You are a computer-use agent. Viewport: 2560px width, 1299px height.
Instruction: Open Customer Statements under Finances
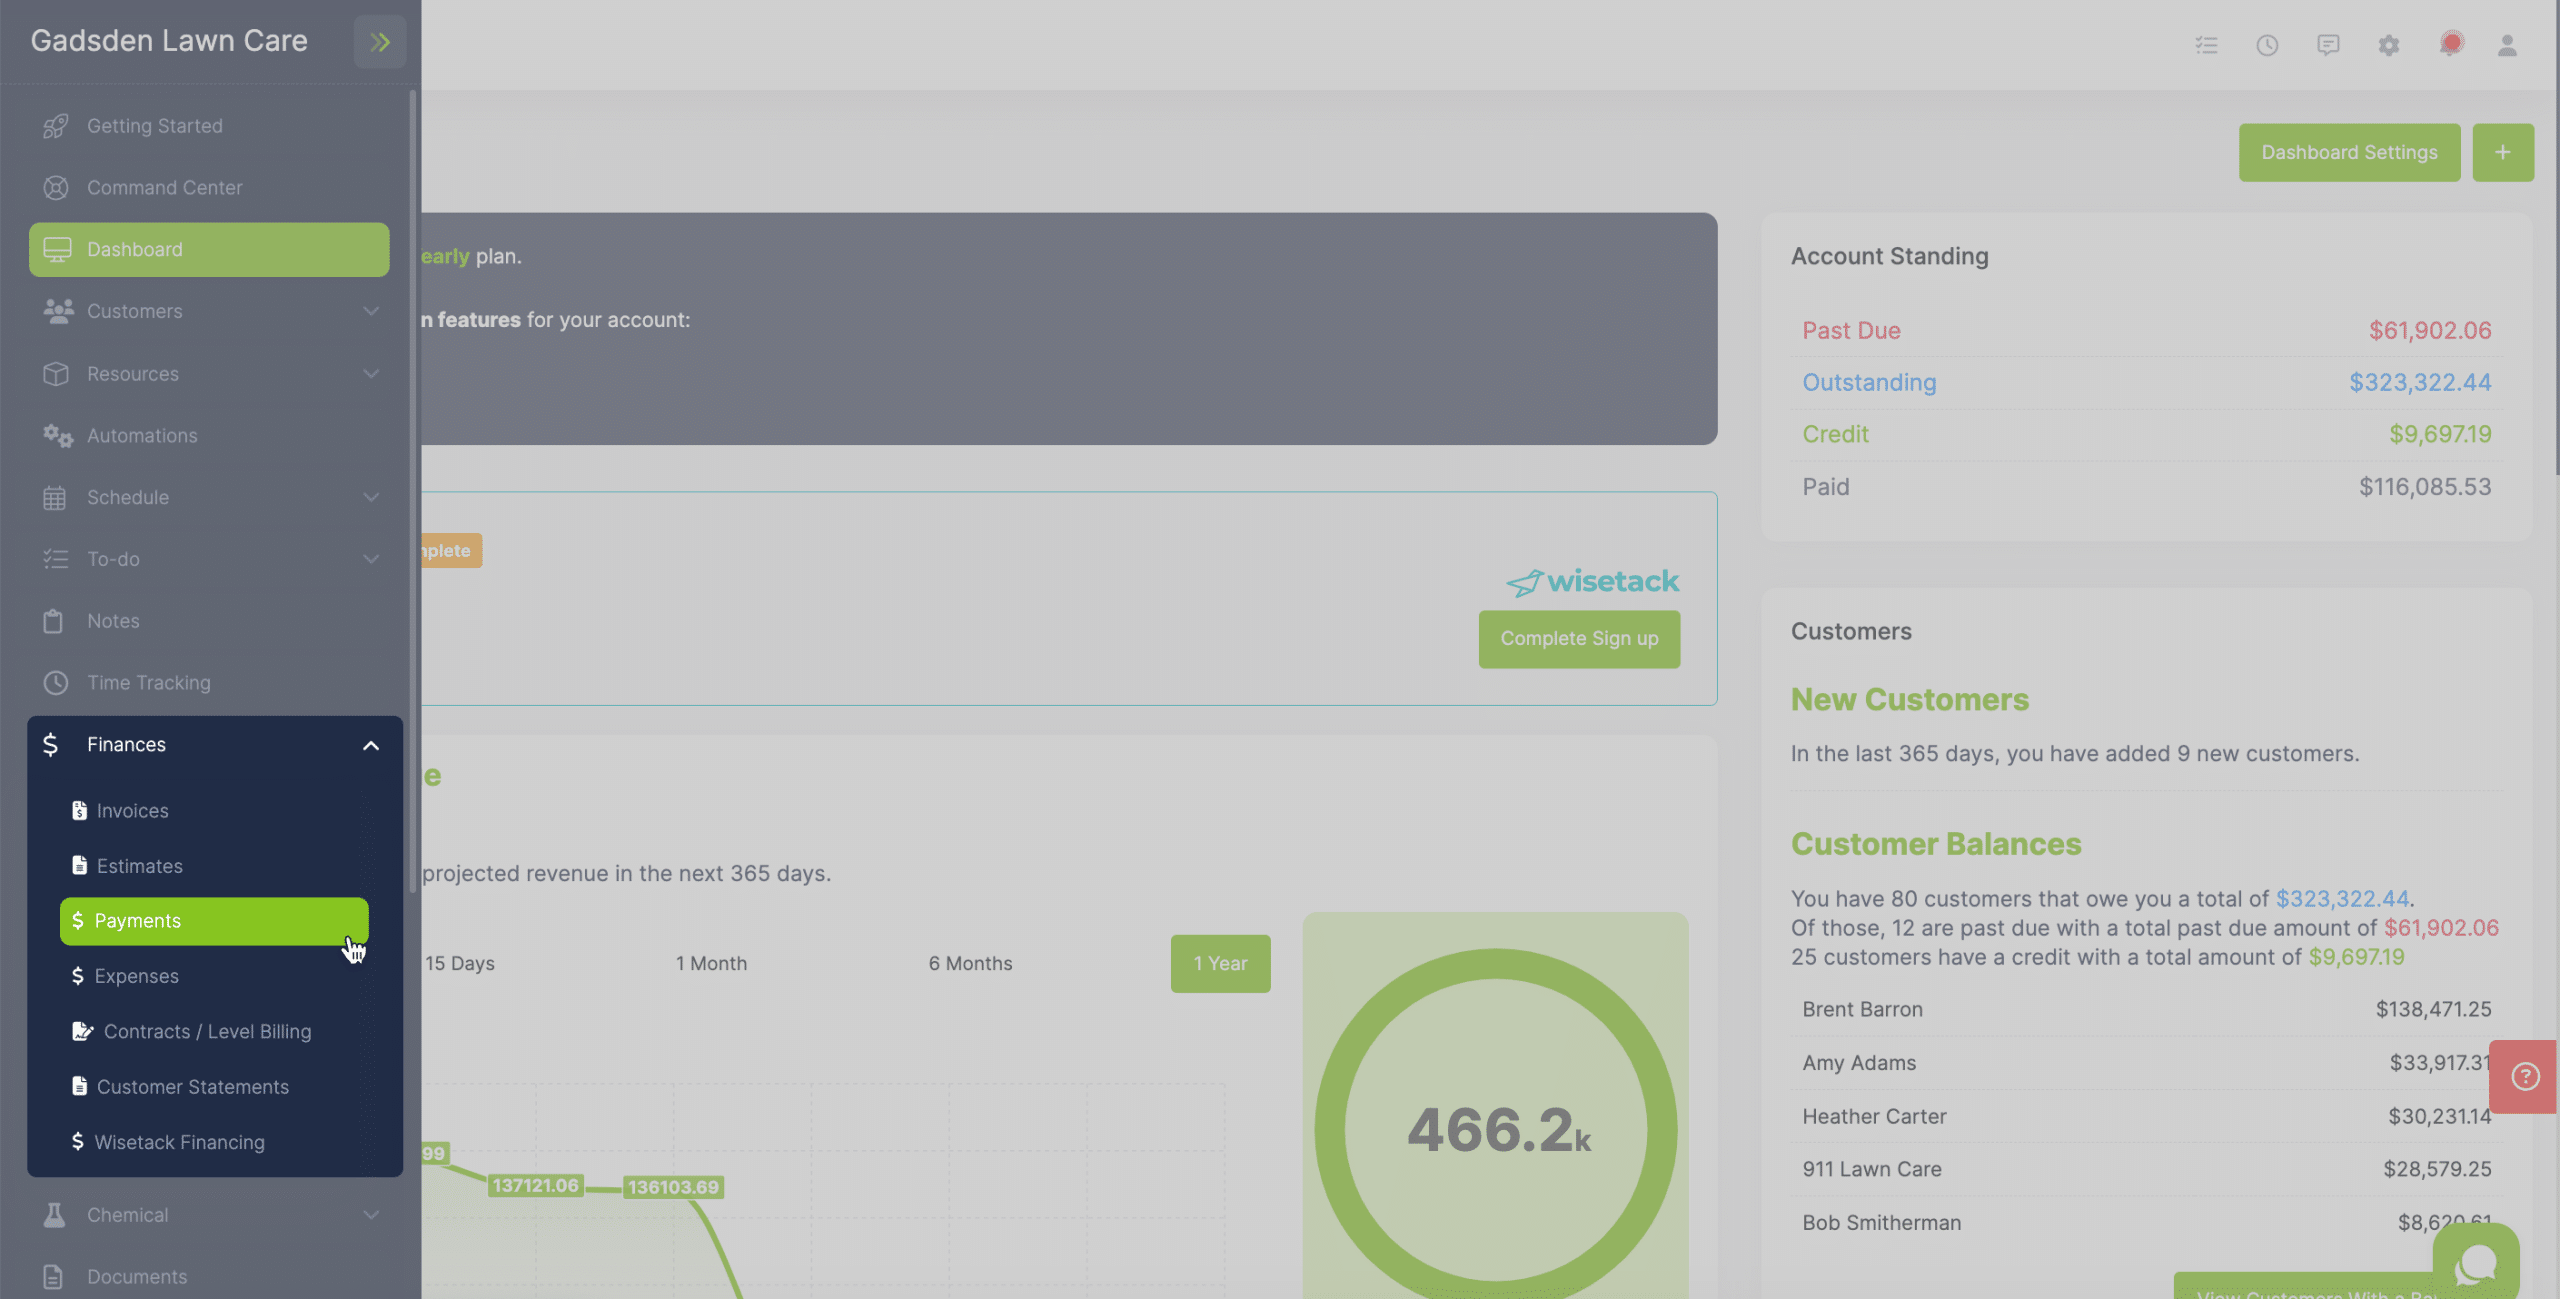[x=214, y=1087]
